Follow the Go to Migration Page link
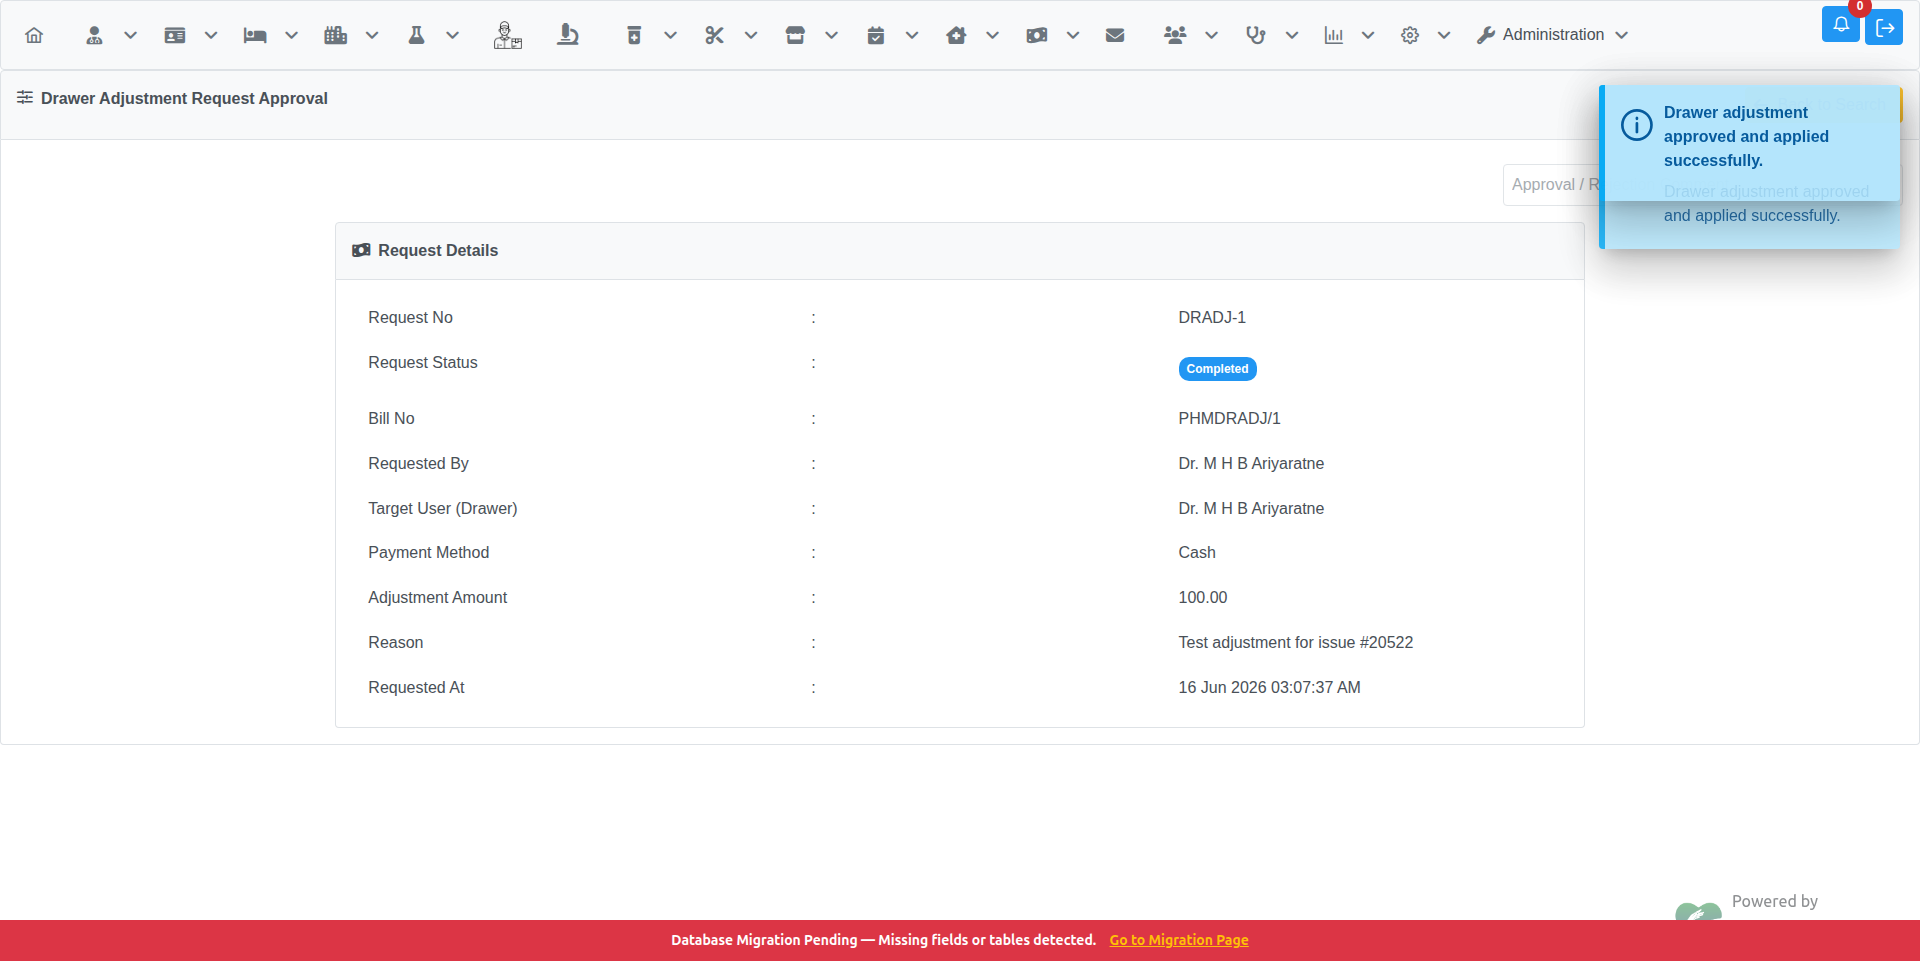The width and height of the screenshot is (1920, 961). (x=1178, y=940)
